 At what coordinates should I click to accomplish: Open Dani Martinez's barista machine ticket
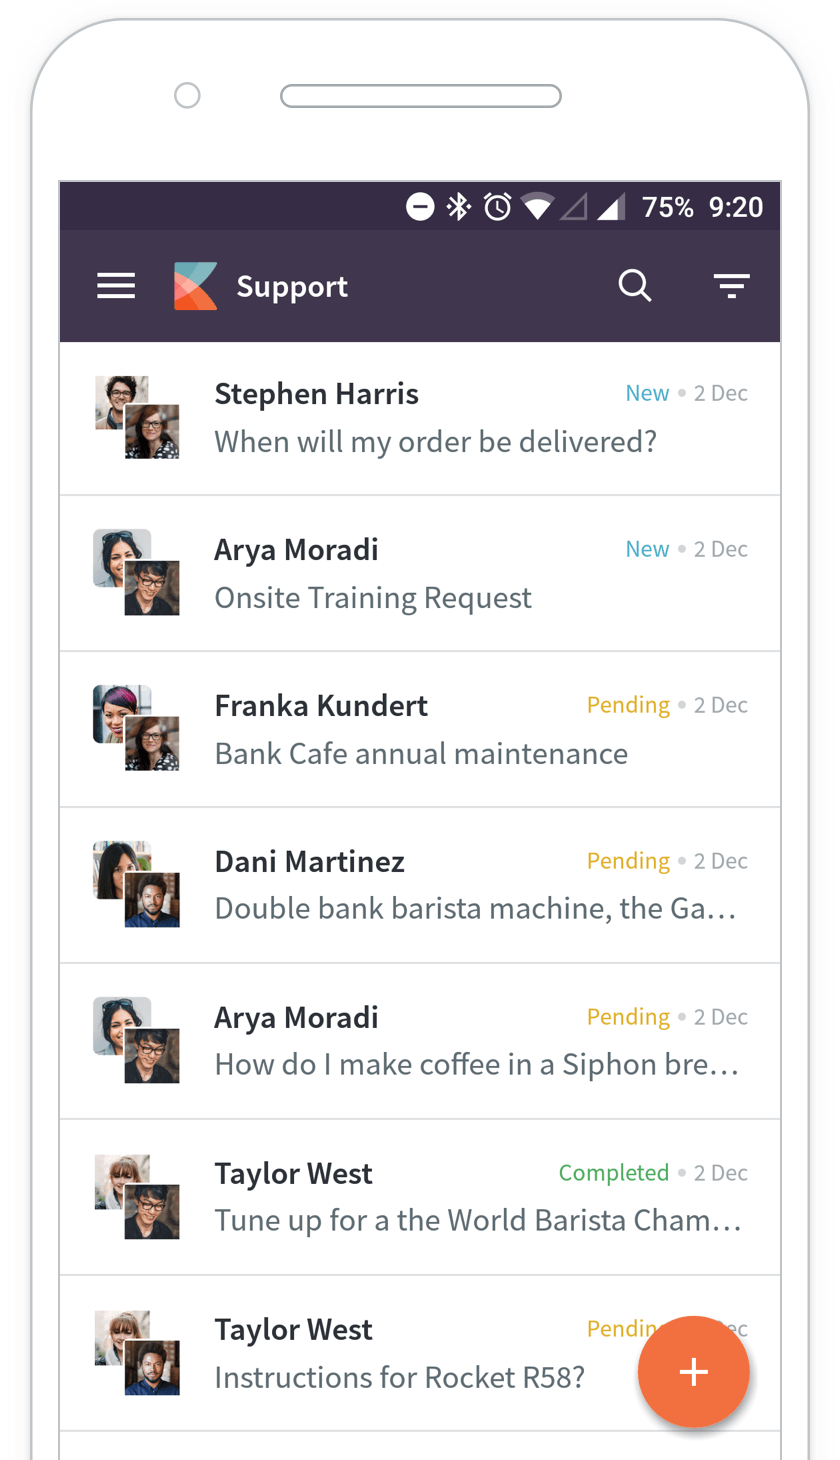pyautogui.click(x=420, y=885)
